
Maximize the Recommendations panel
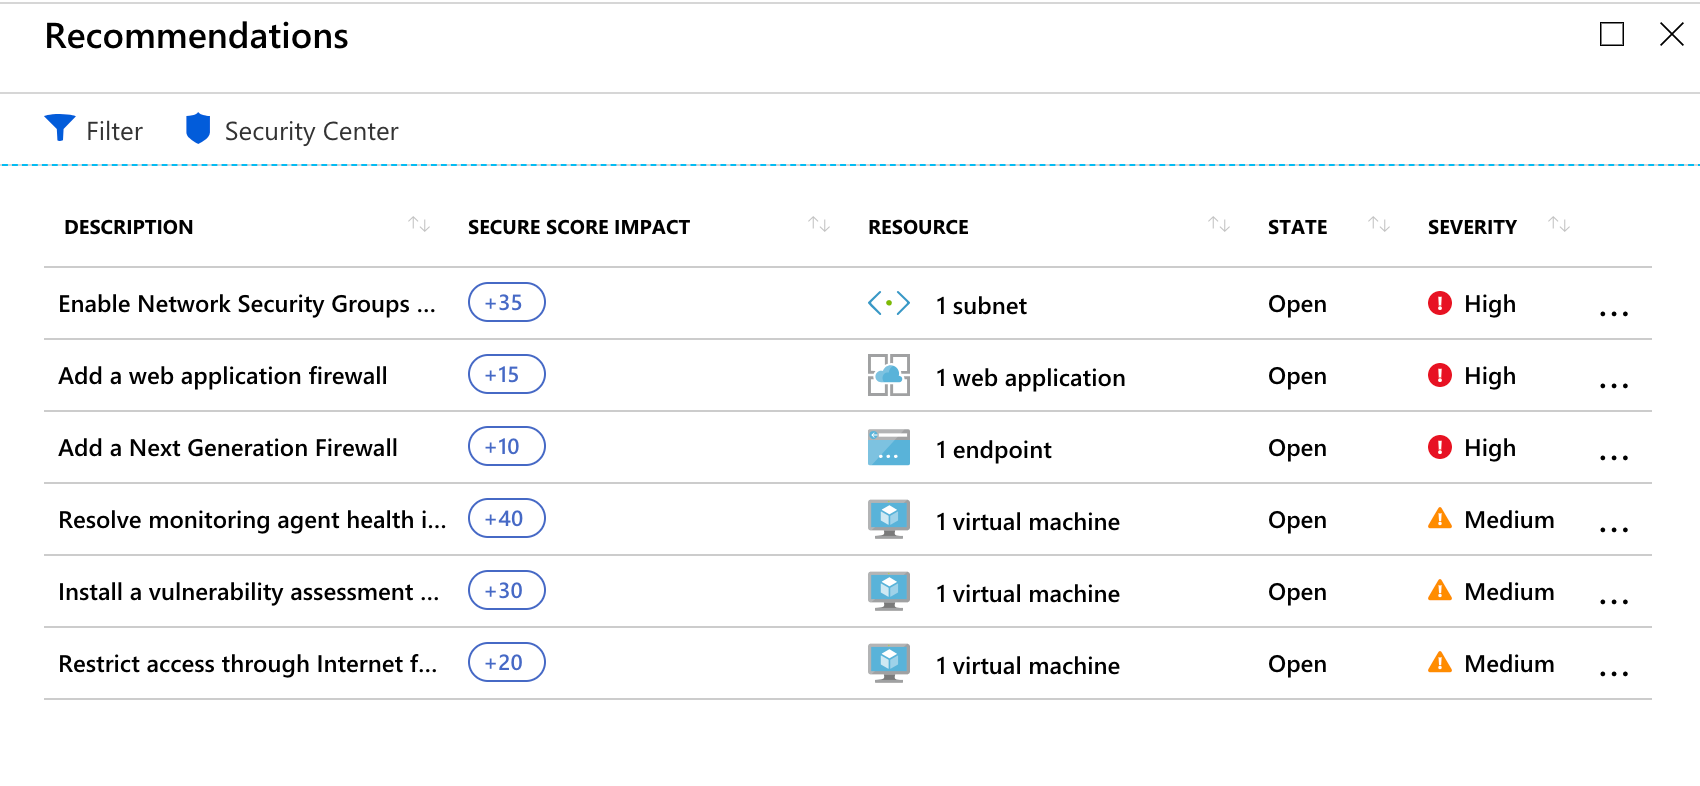tap(1611, 35)
